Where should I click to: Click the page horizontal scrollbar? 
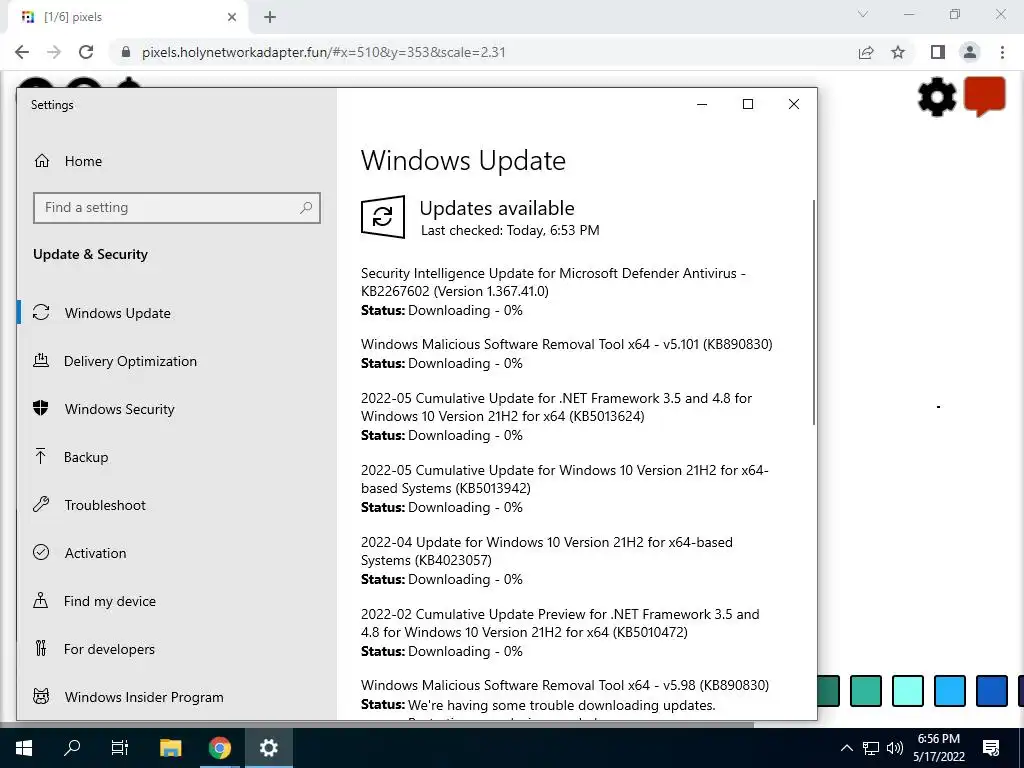click(x=377, y=724)
